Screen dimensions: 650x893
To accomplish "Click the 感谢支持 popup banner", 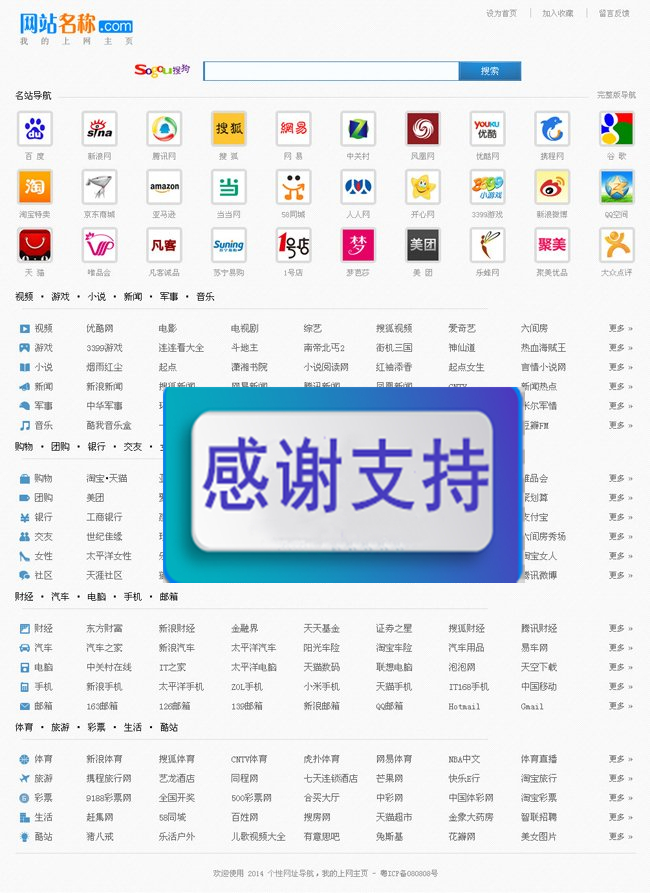I will point(342,484).
